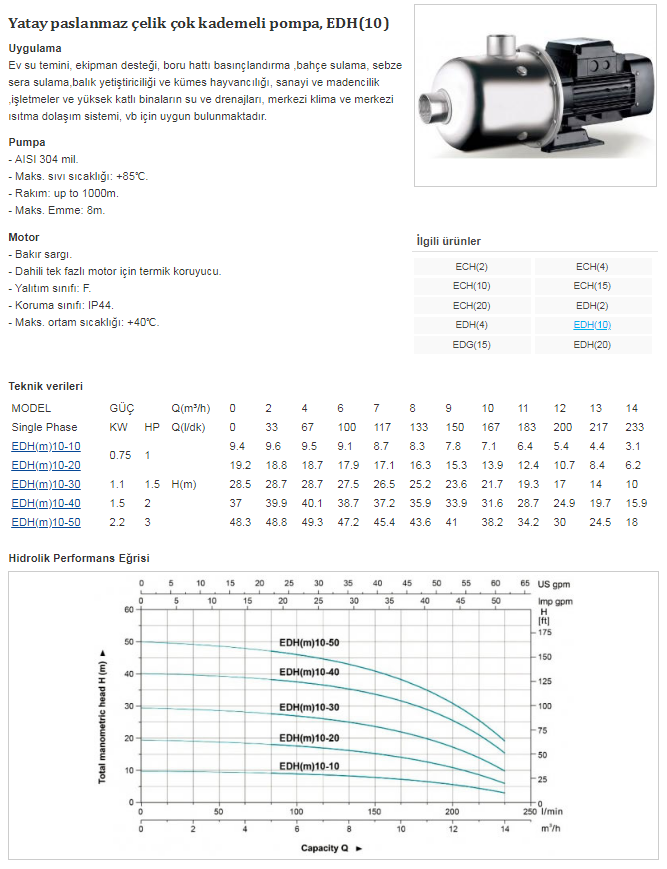Click the 2.2 kW power value

tap(117, 522)
